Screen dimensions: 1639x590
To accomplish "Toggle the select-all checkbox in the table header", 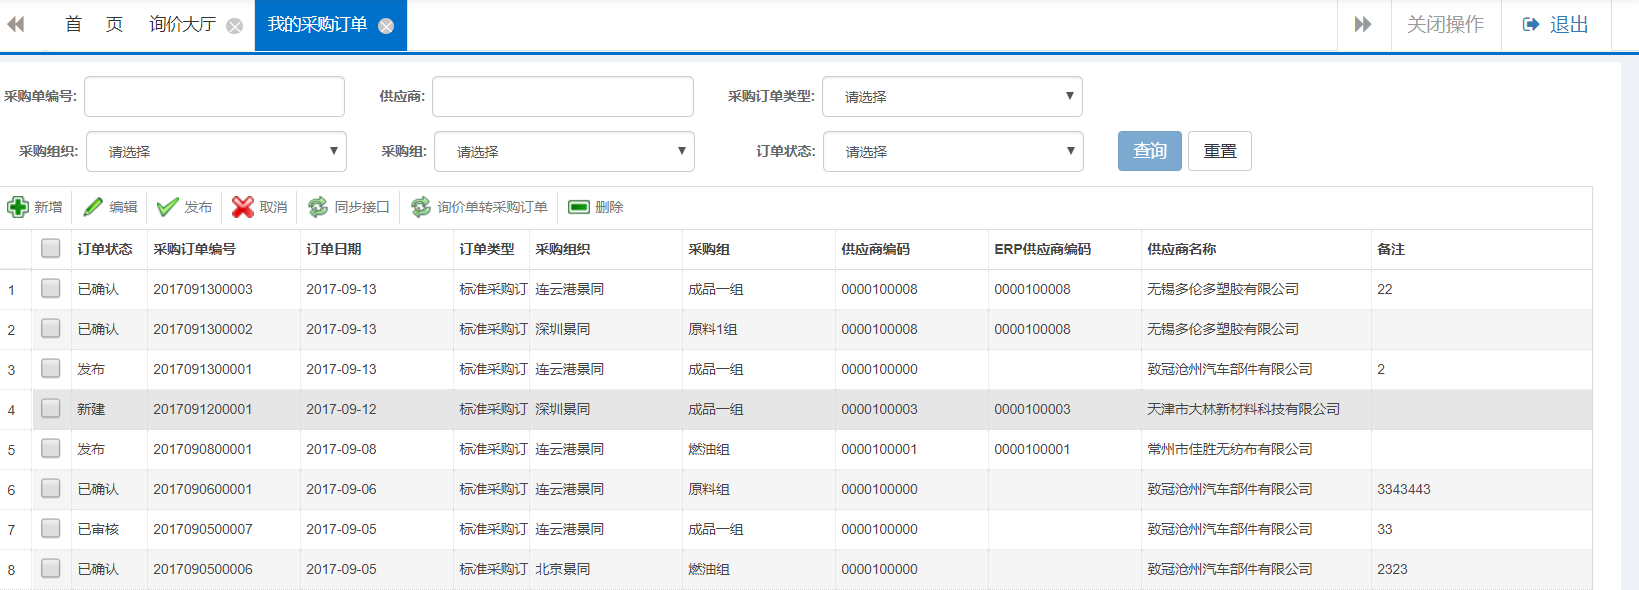I will (x=51, y=248).
